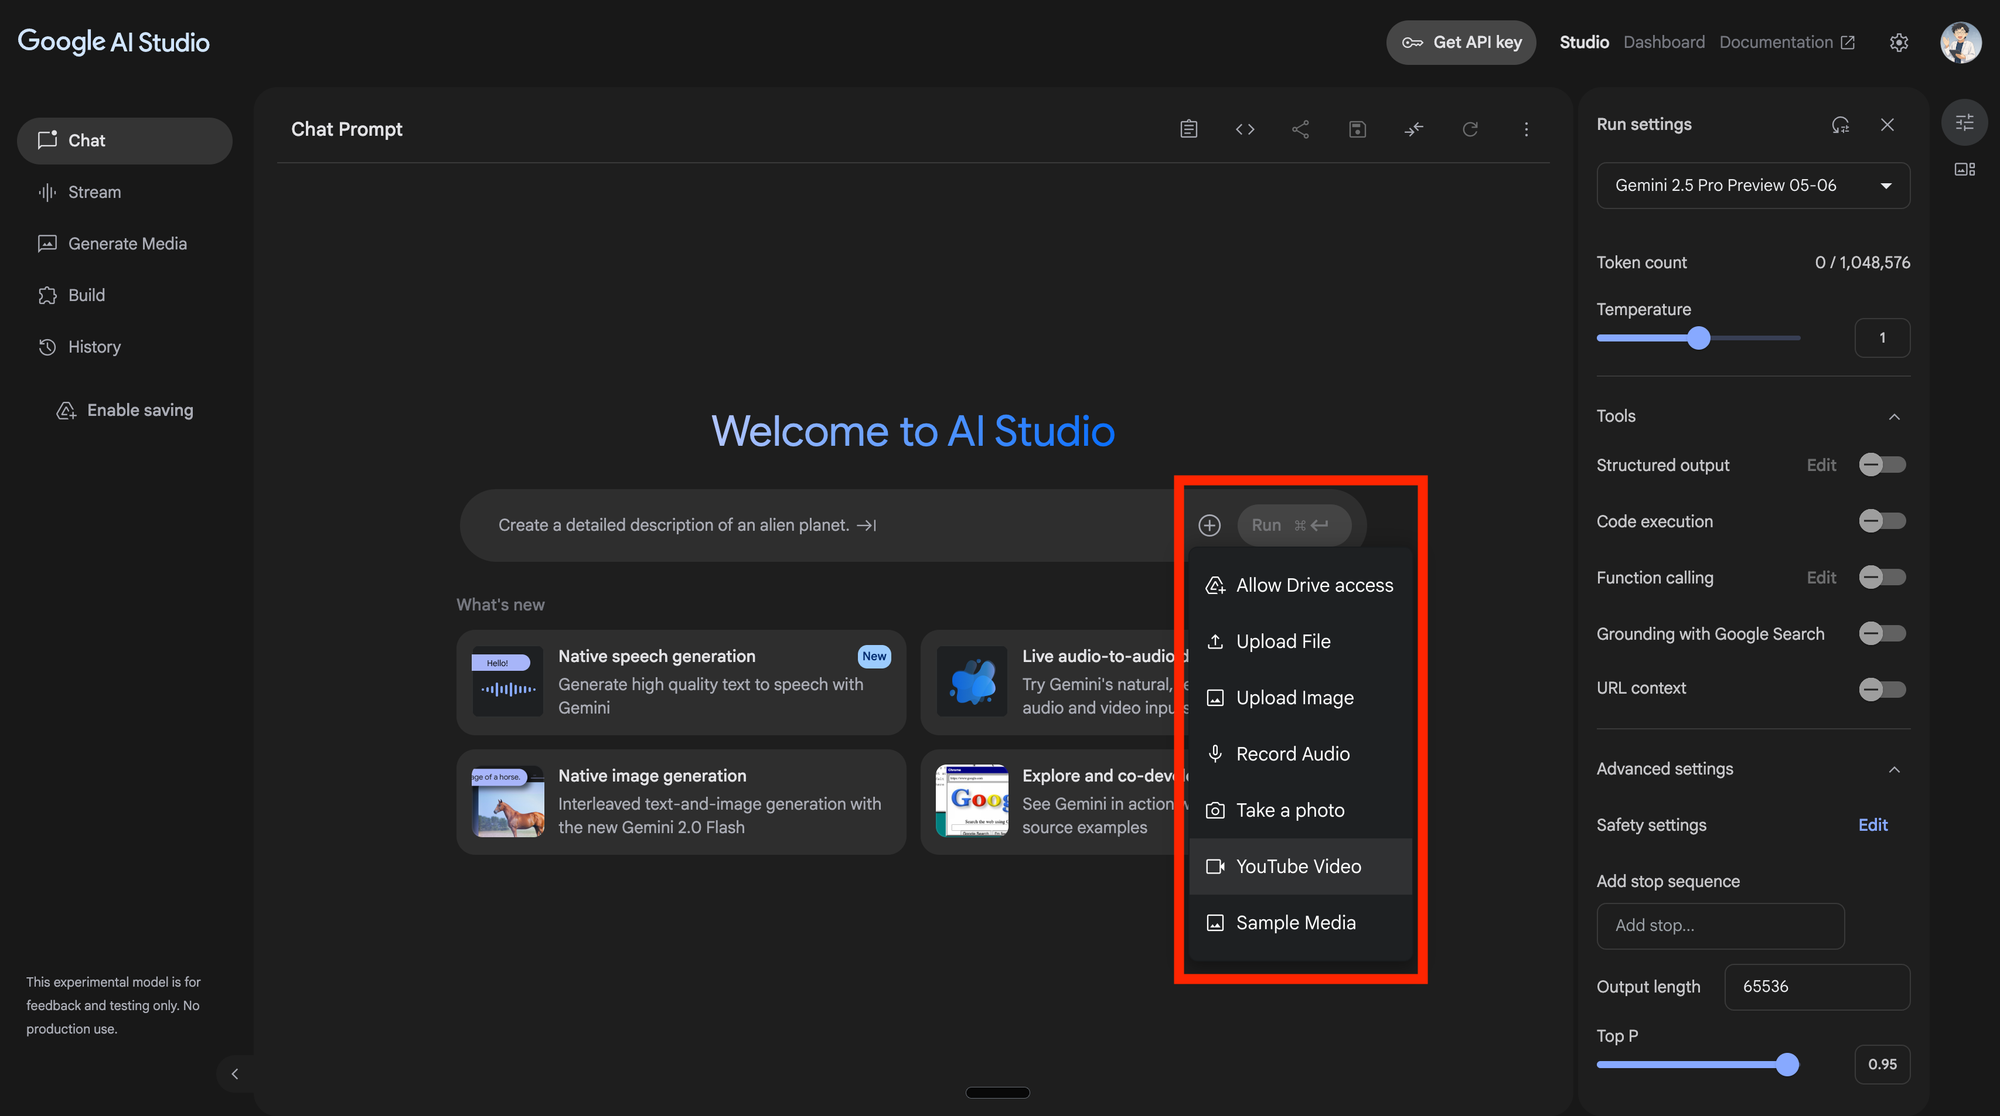Toggle the Function calling switch
Viewport: 2000px width, 1116px height.
pyautogui.click(x=1882, y=577)
